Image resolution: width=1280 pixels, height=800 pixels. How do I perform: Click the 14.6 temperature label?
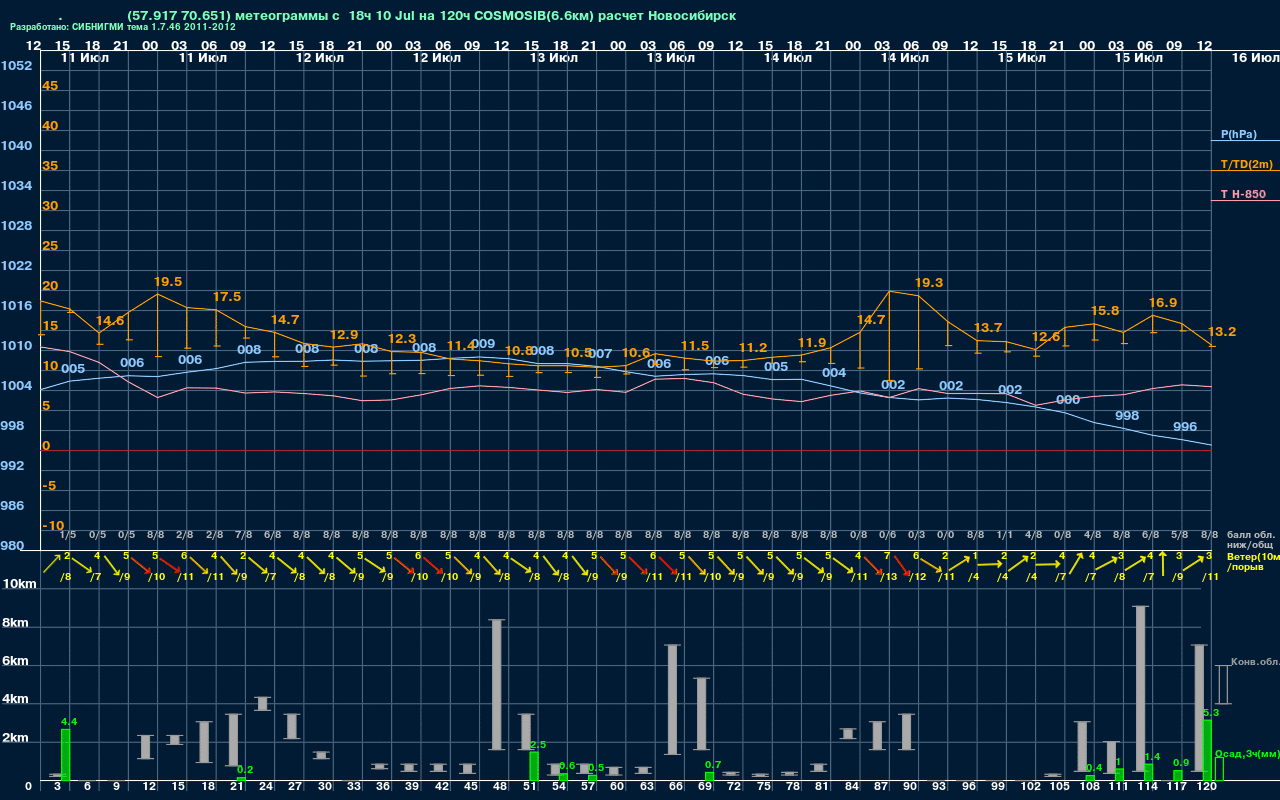click(109, 320)
